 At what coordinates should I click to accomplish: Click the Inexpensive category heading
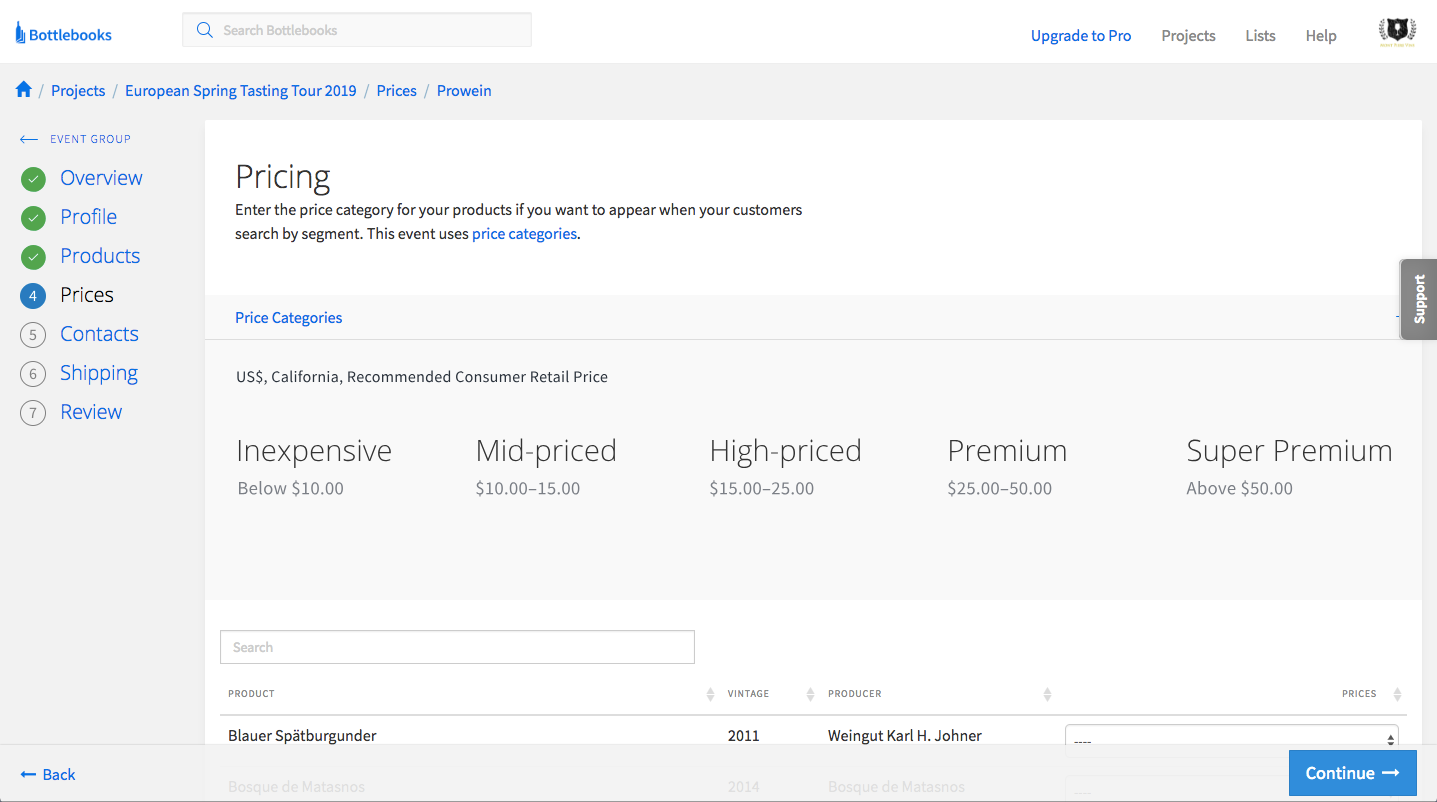pyautogui.click(x=314, y=451)
